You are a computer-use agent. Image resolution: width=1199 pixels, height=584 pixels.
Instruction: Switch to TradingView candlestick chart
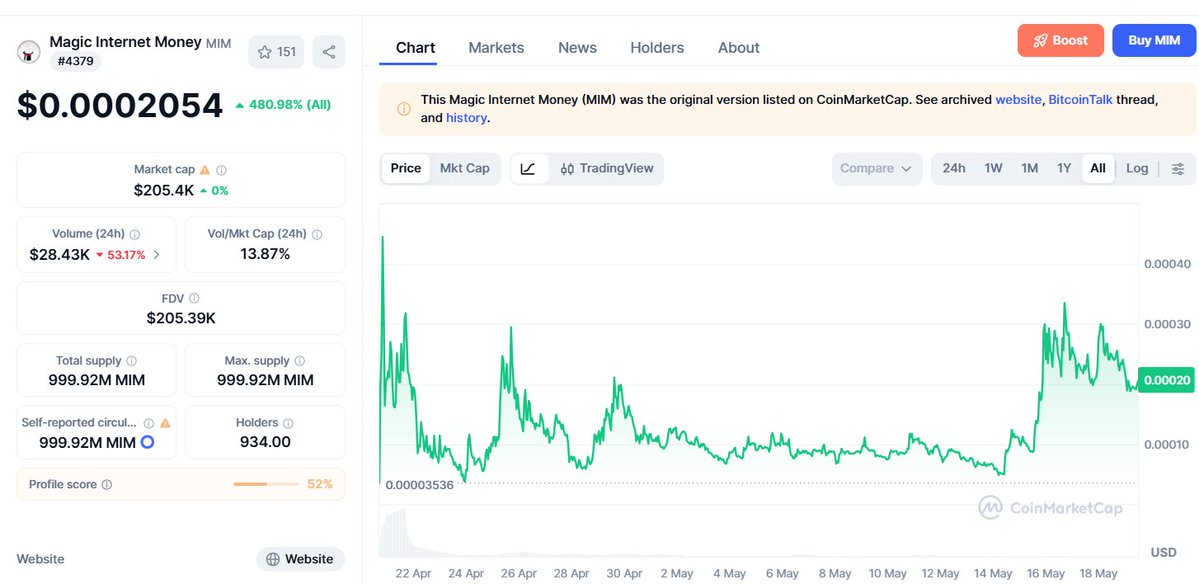pos(607,168)
